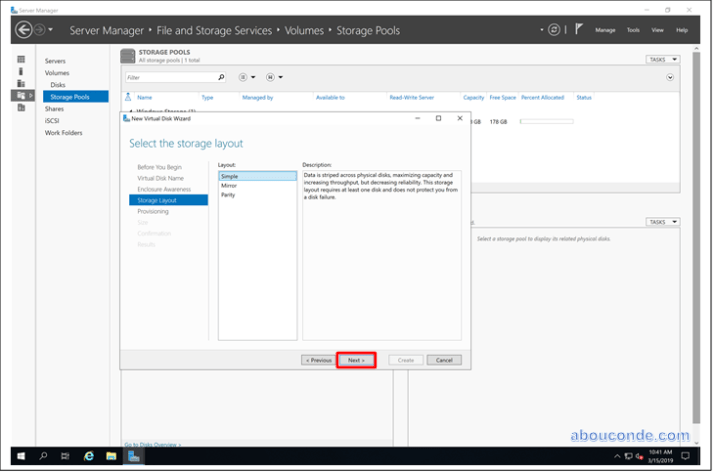The image size is (714, 472).
Task: Open File Explorer from the taskbar
Action: coord(111,456)
